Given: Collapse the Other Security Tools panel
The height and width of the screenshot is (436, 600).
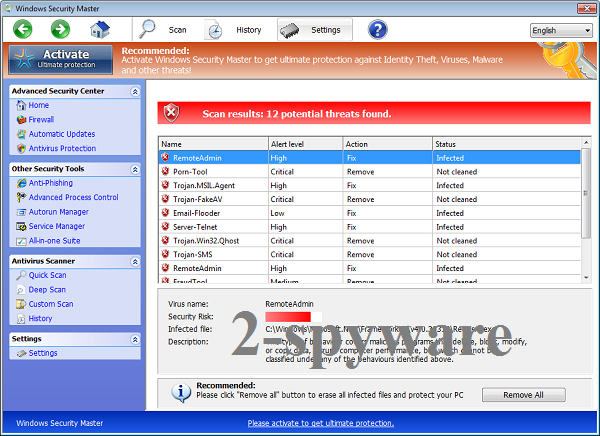Looking at the screenshot, I should (x=135, y=169).
